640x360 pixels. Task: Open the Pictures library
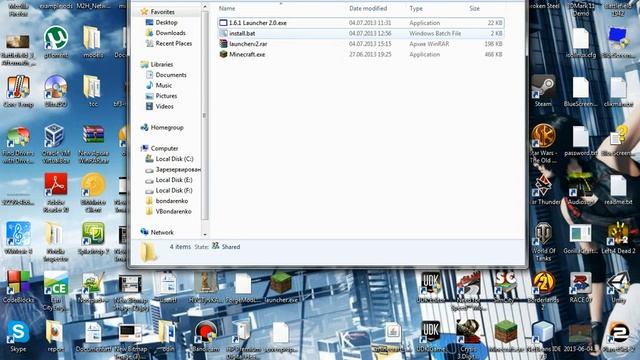pos(166,96)
